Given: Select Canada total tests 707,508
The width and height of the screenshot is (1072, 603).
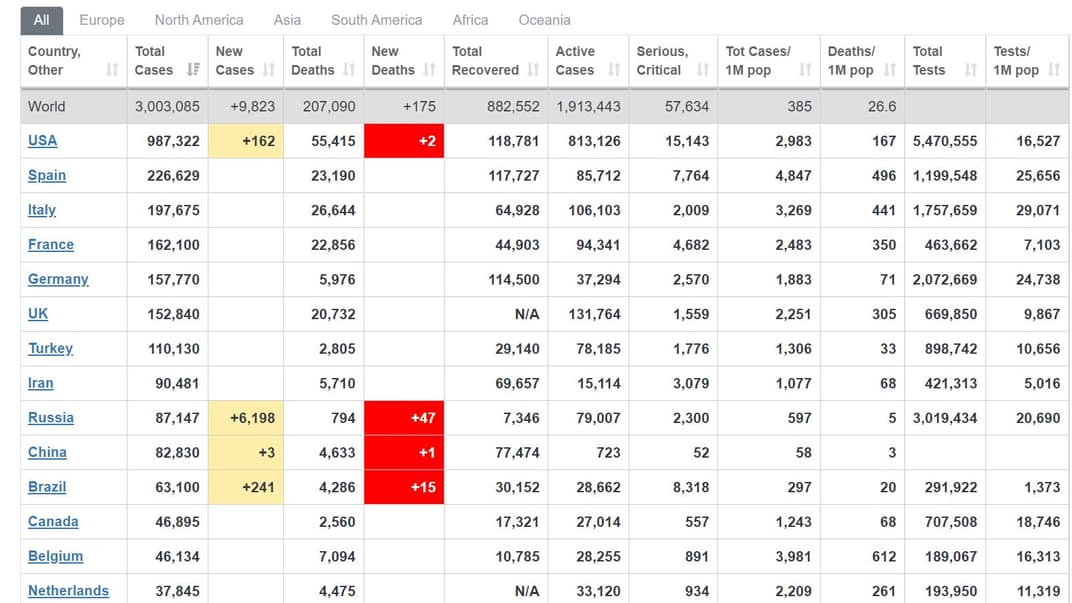Looking at the screenshot, I should [x=951, y=522].
